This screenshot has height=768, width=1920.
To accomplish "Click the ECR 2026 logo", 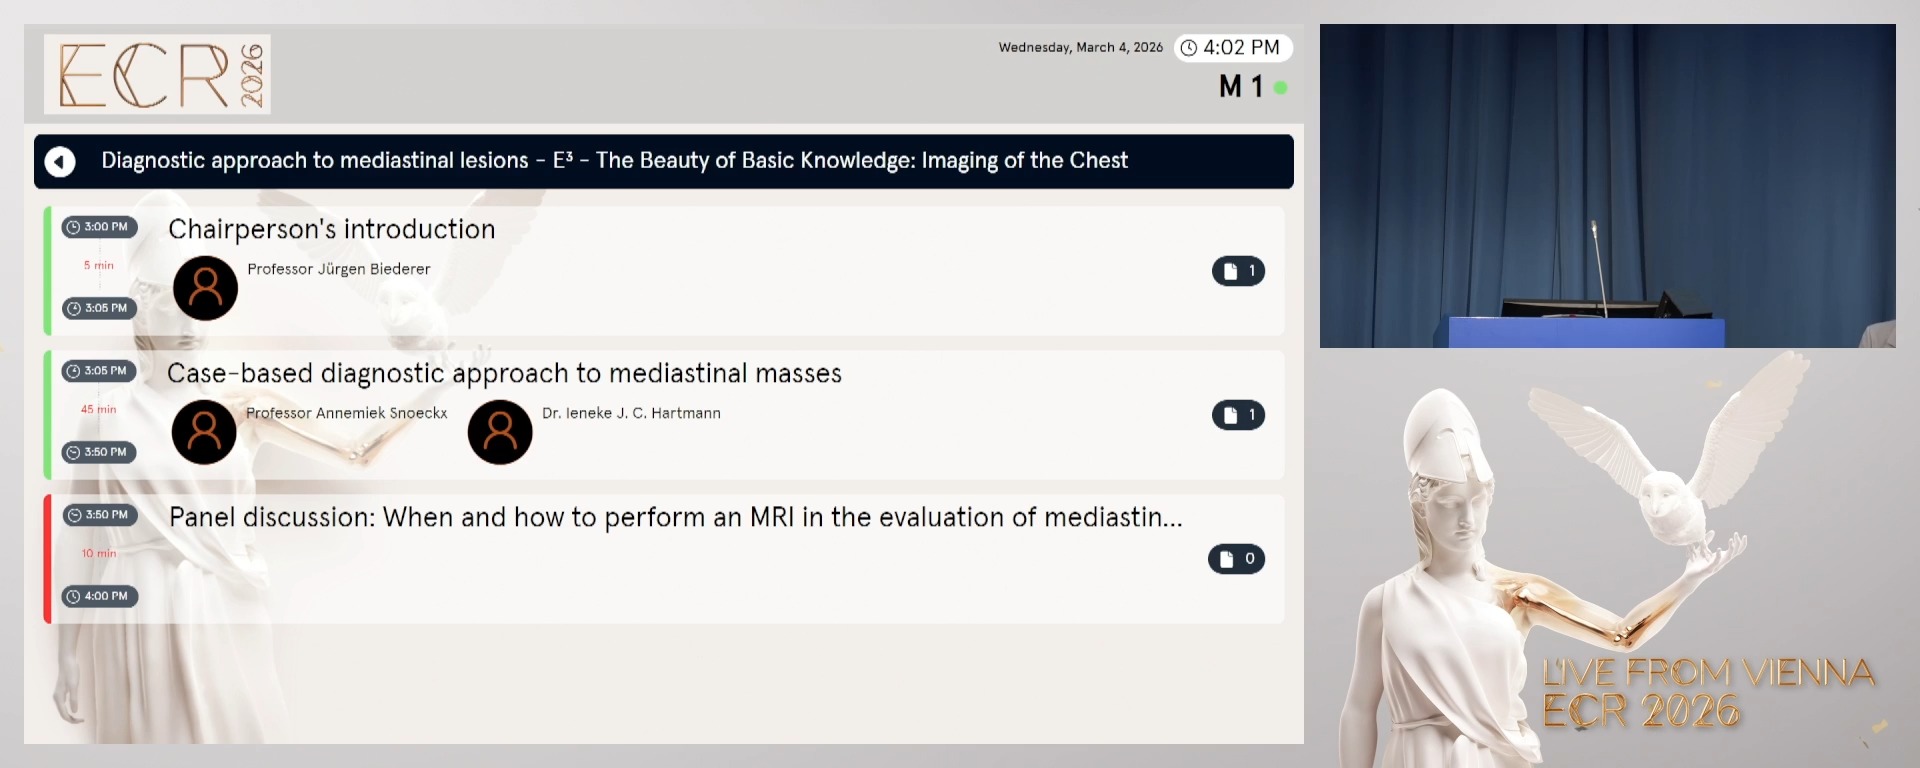I will tap(156, 74).
